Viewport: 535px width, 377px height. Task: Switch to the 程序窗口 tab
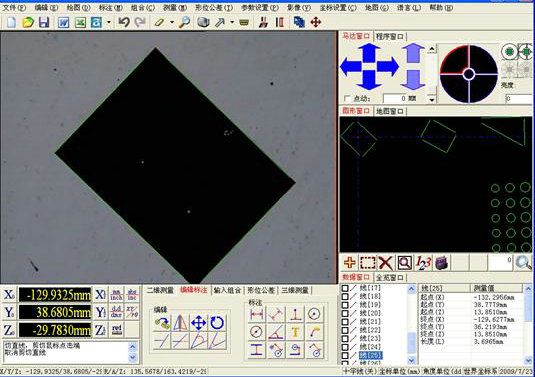point(389,36)
